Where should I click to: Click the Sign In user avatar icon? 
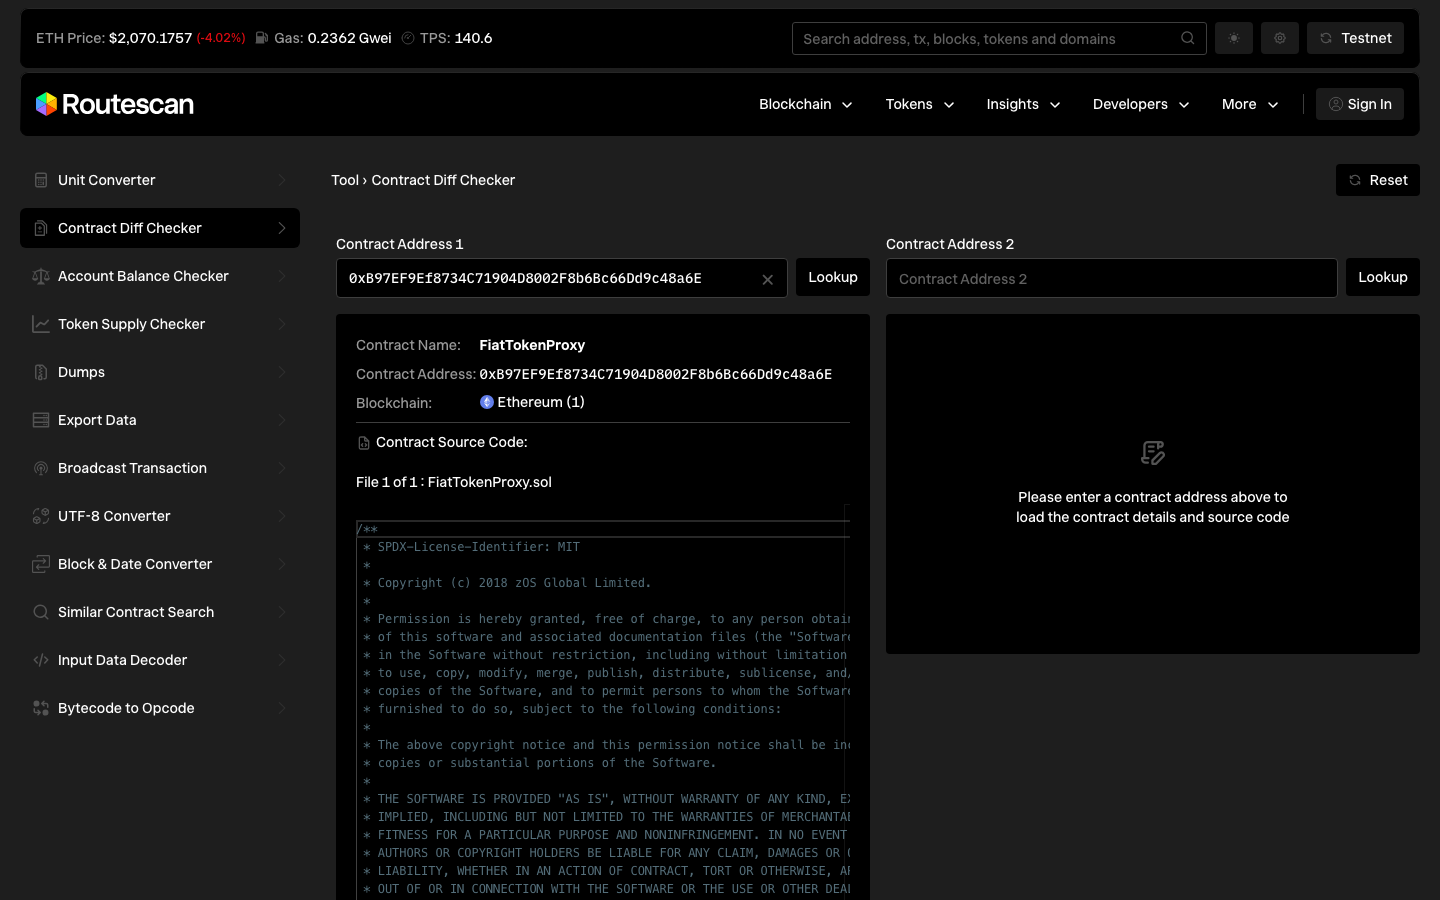1335,104
